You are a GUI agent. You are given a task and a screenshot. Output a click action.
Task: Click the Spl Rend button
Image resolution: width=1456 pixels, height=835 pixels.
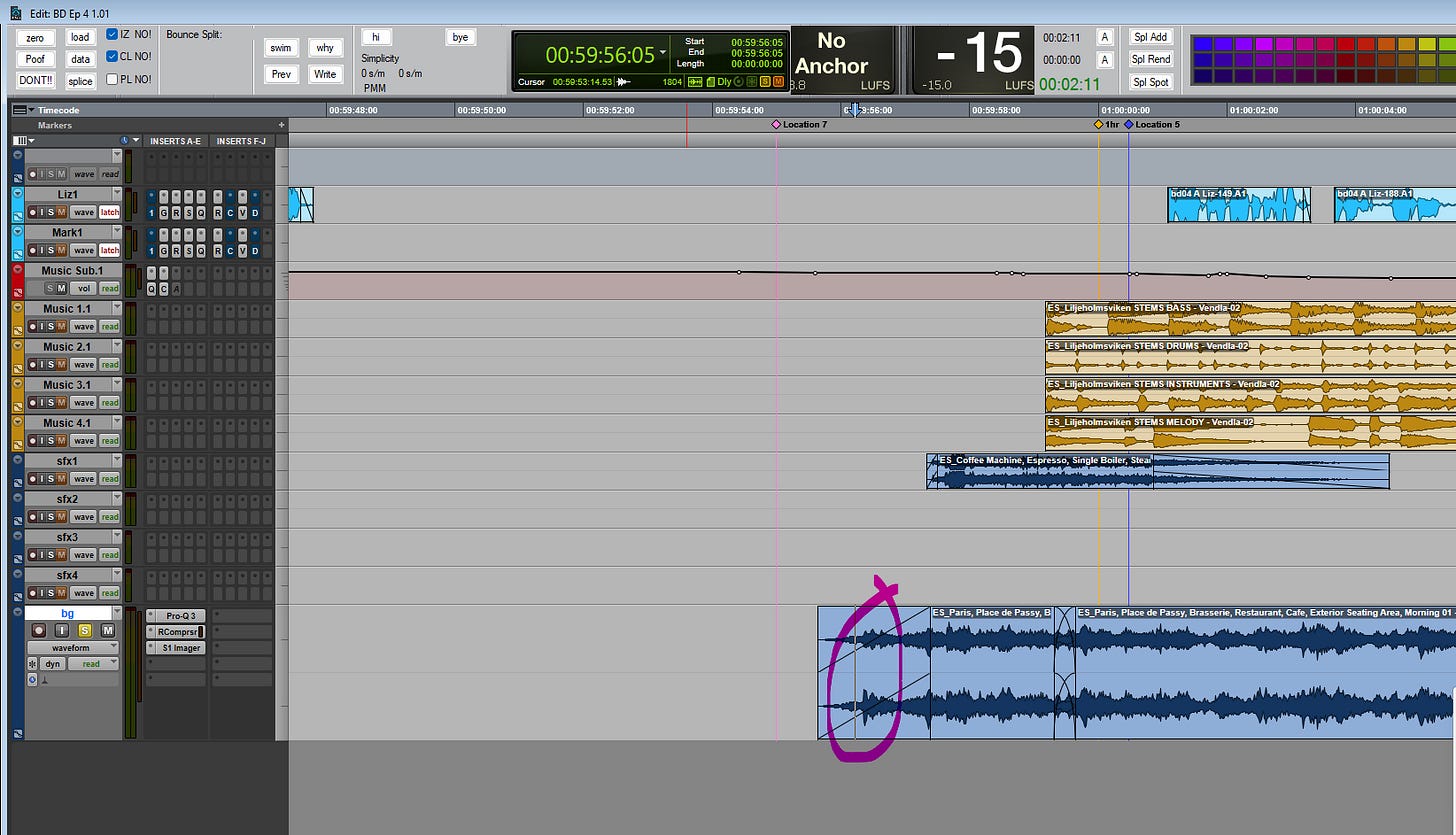1150,59
